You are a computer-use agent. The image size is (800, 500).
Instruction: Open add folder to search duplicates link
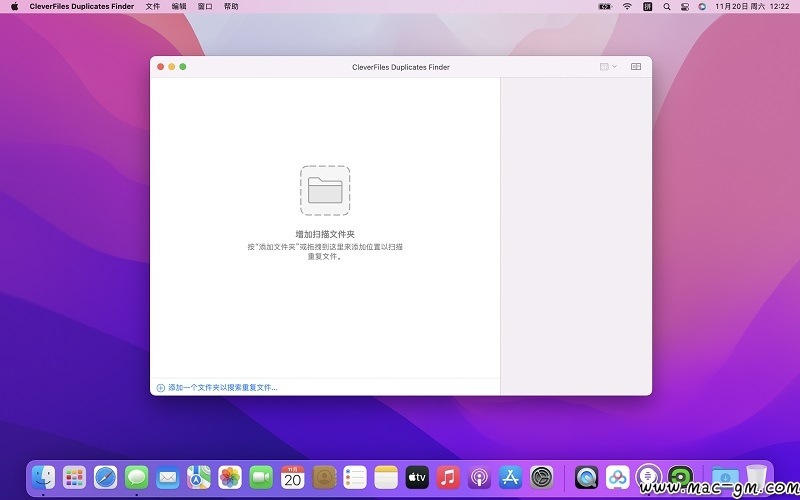[x=222, y=388]
